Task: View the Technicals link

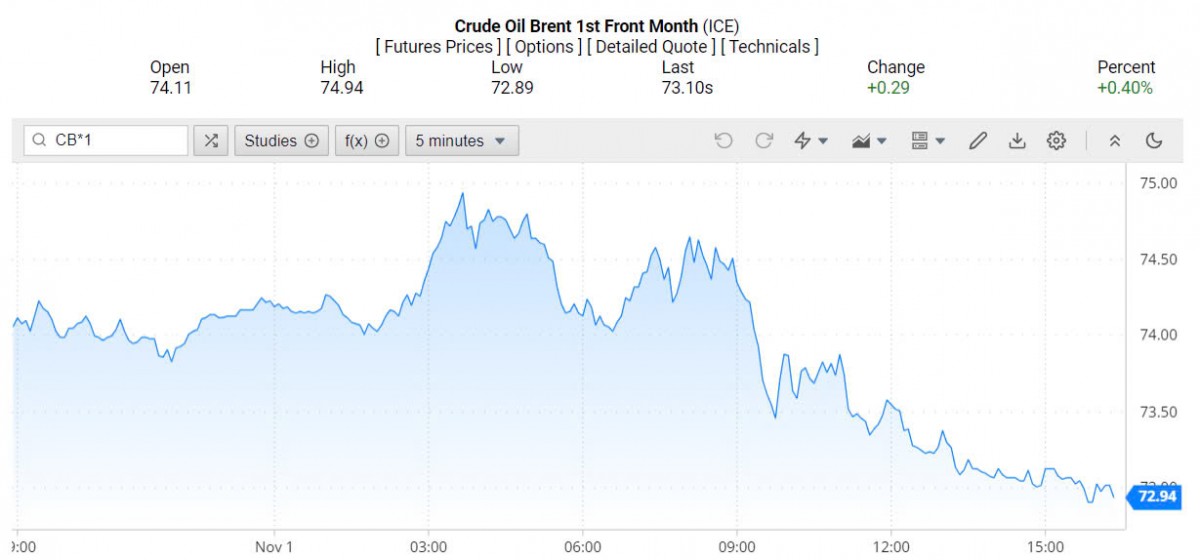Action: (x=770, y=46)
